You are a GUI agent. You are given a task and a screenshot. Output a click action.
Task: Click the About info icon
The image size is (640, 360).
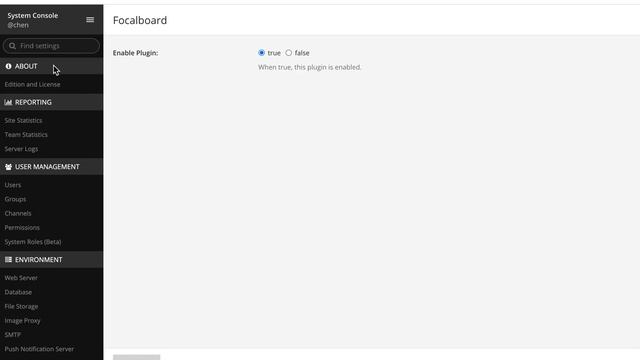pyautogui.click(x=8, y=66)
